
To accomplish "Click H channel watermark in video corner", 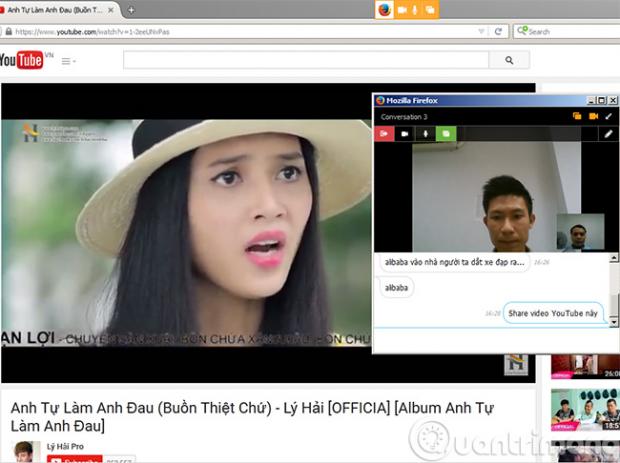I will coord(516,365).
